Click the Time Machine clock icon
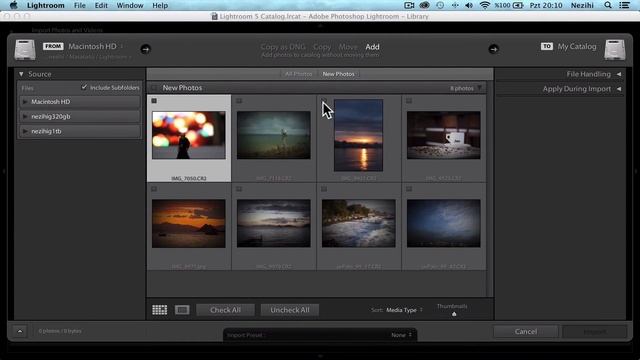 [440, 5]
